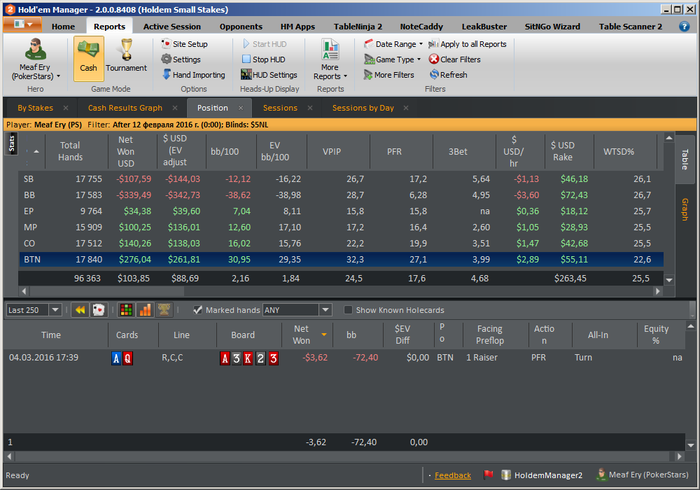Image resolution: width=700 pixels, height=490 pixels.
Task: Close the Position report tab
Action: click(241, 108)
